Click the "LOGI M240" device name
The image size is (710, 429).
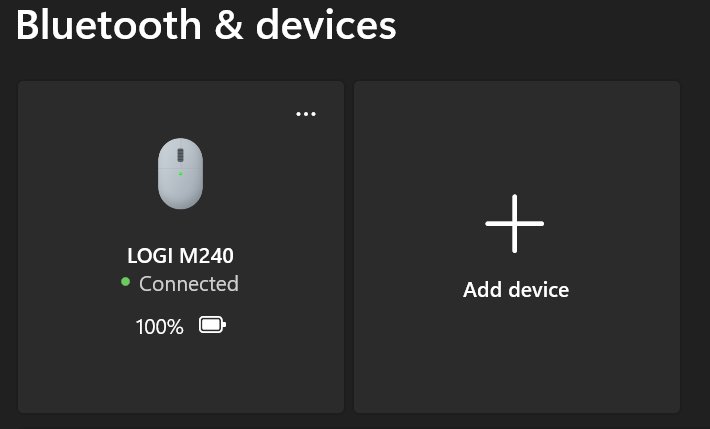pos(180,255)
